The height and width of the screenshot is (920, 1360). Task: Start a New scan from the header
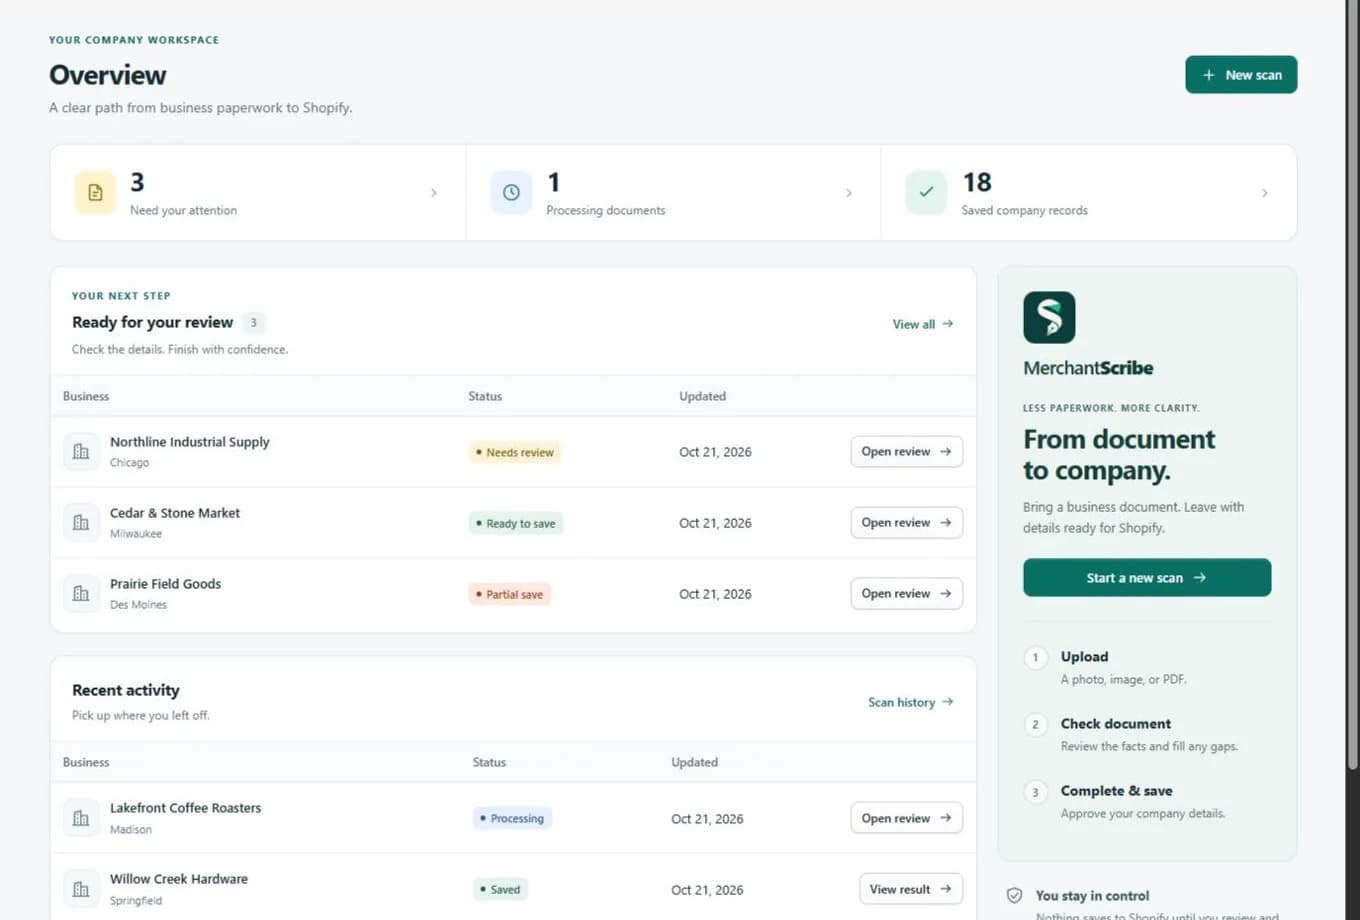(x=1241, y=75)
